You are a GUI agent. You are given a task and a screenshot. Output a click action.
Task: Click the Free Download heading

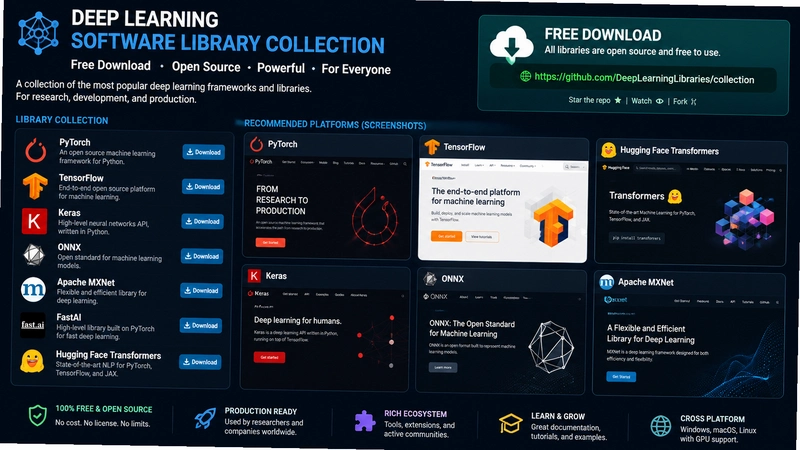coord(603,35)
